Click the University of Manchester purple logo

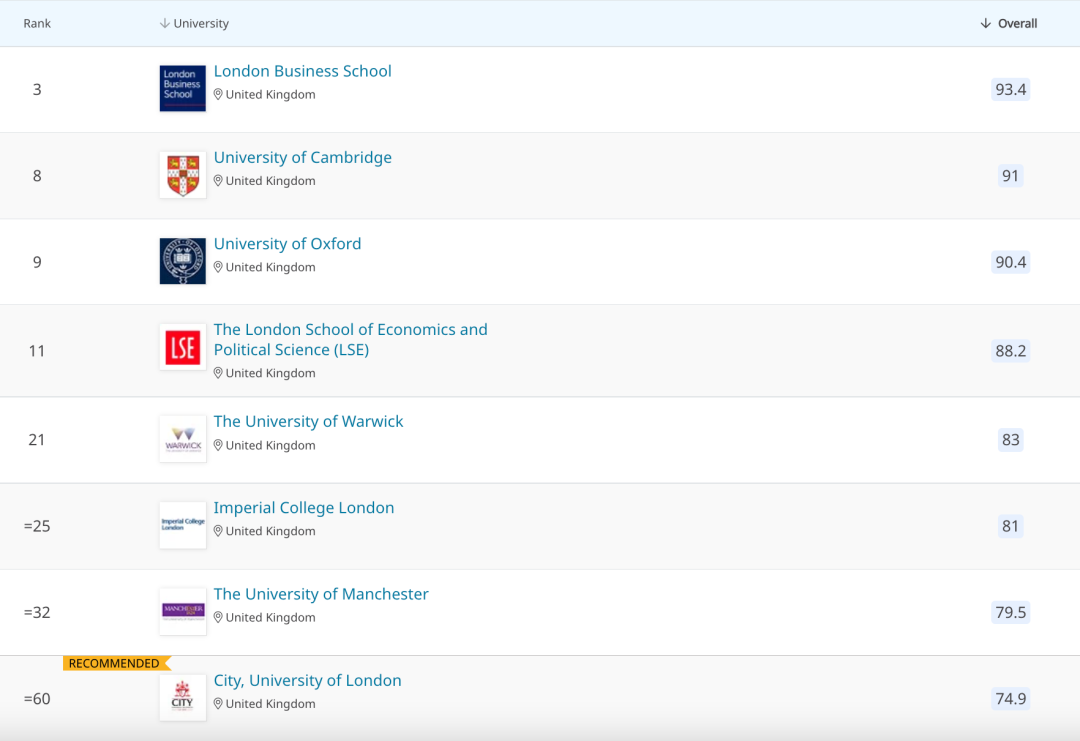tap(183, 611)
